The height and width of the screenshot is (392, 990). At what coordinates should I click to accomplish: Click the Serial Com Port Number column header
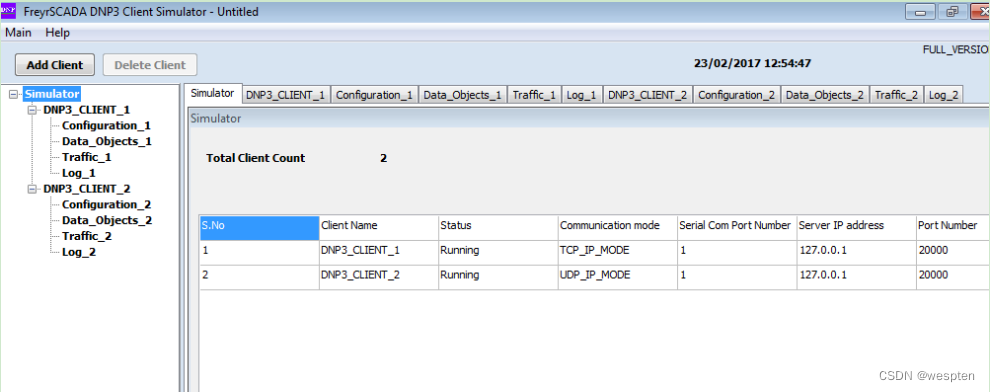(x=737, y=227)
